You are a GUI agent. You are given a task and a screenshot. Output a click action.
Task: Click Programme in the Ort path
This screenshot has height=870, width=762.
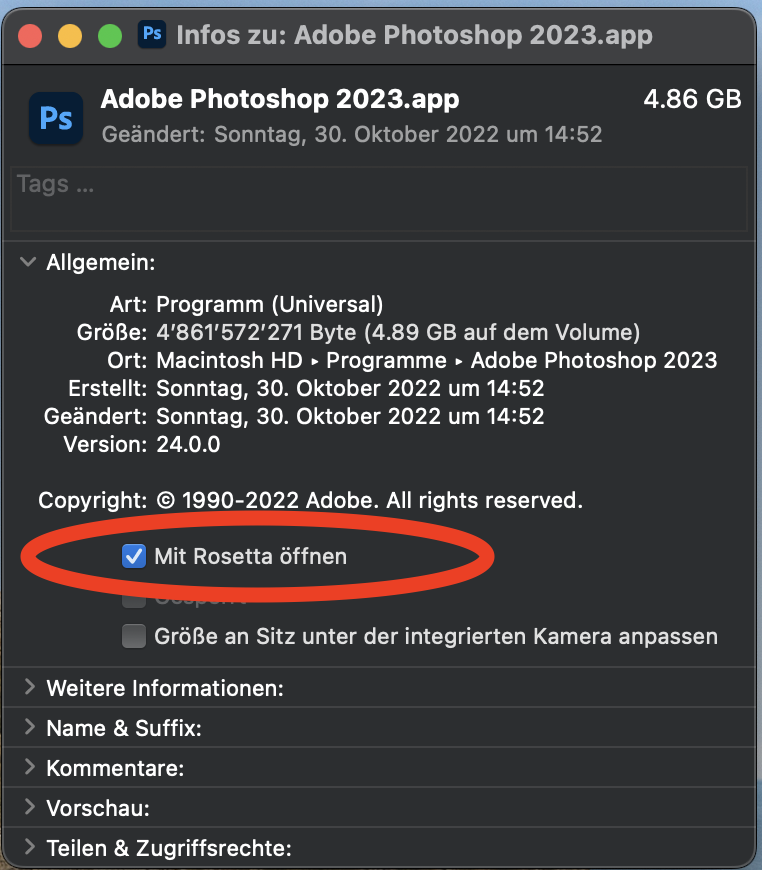pos(386,360)
